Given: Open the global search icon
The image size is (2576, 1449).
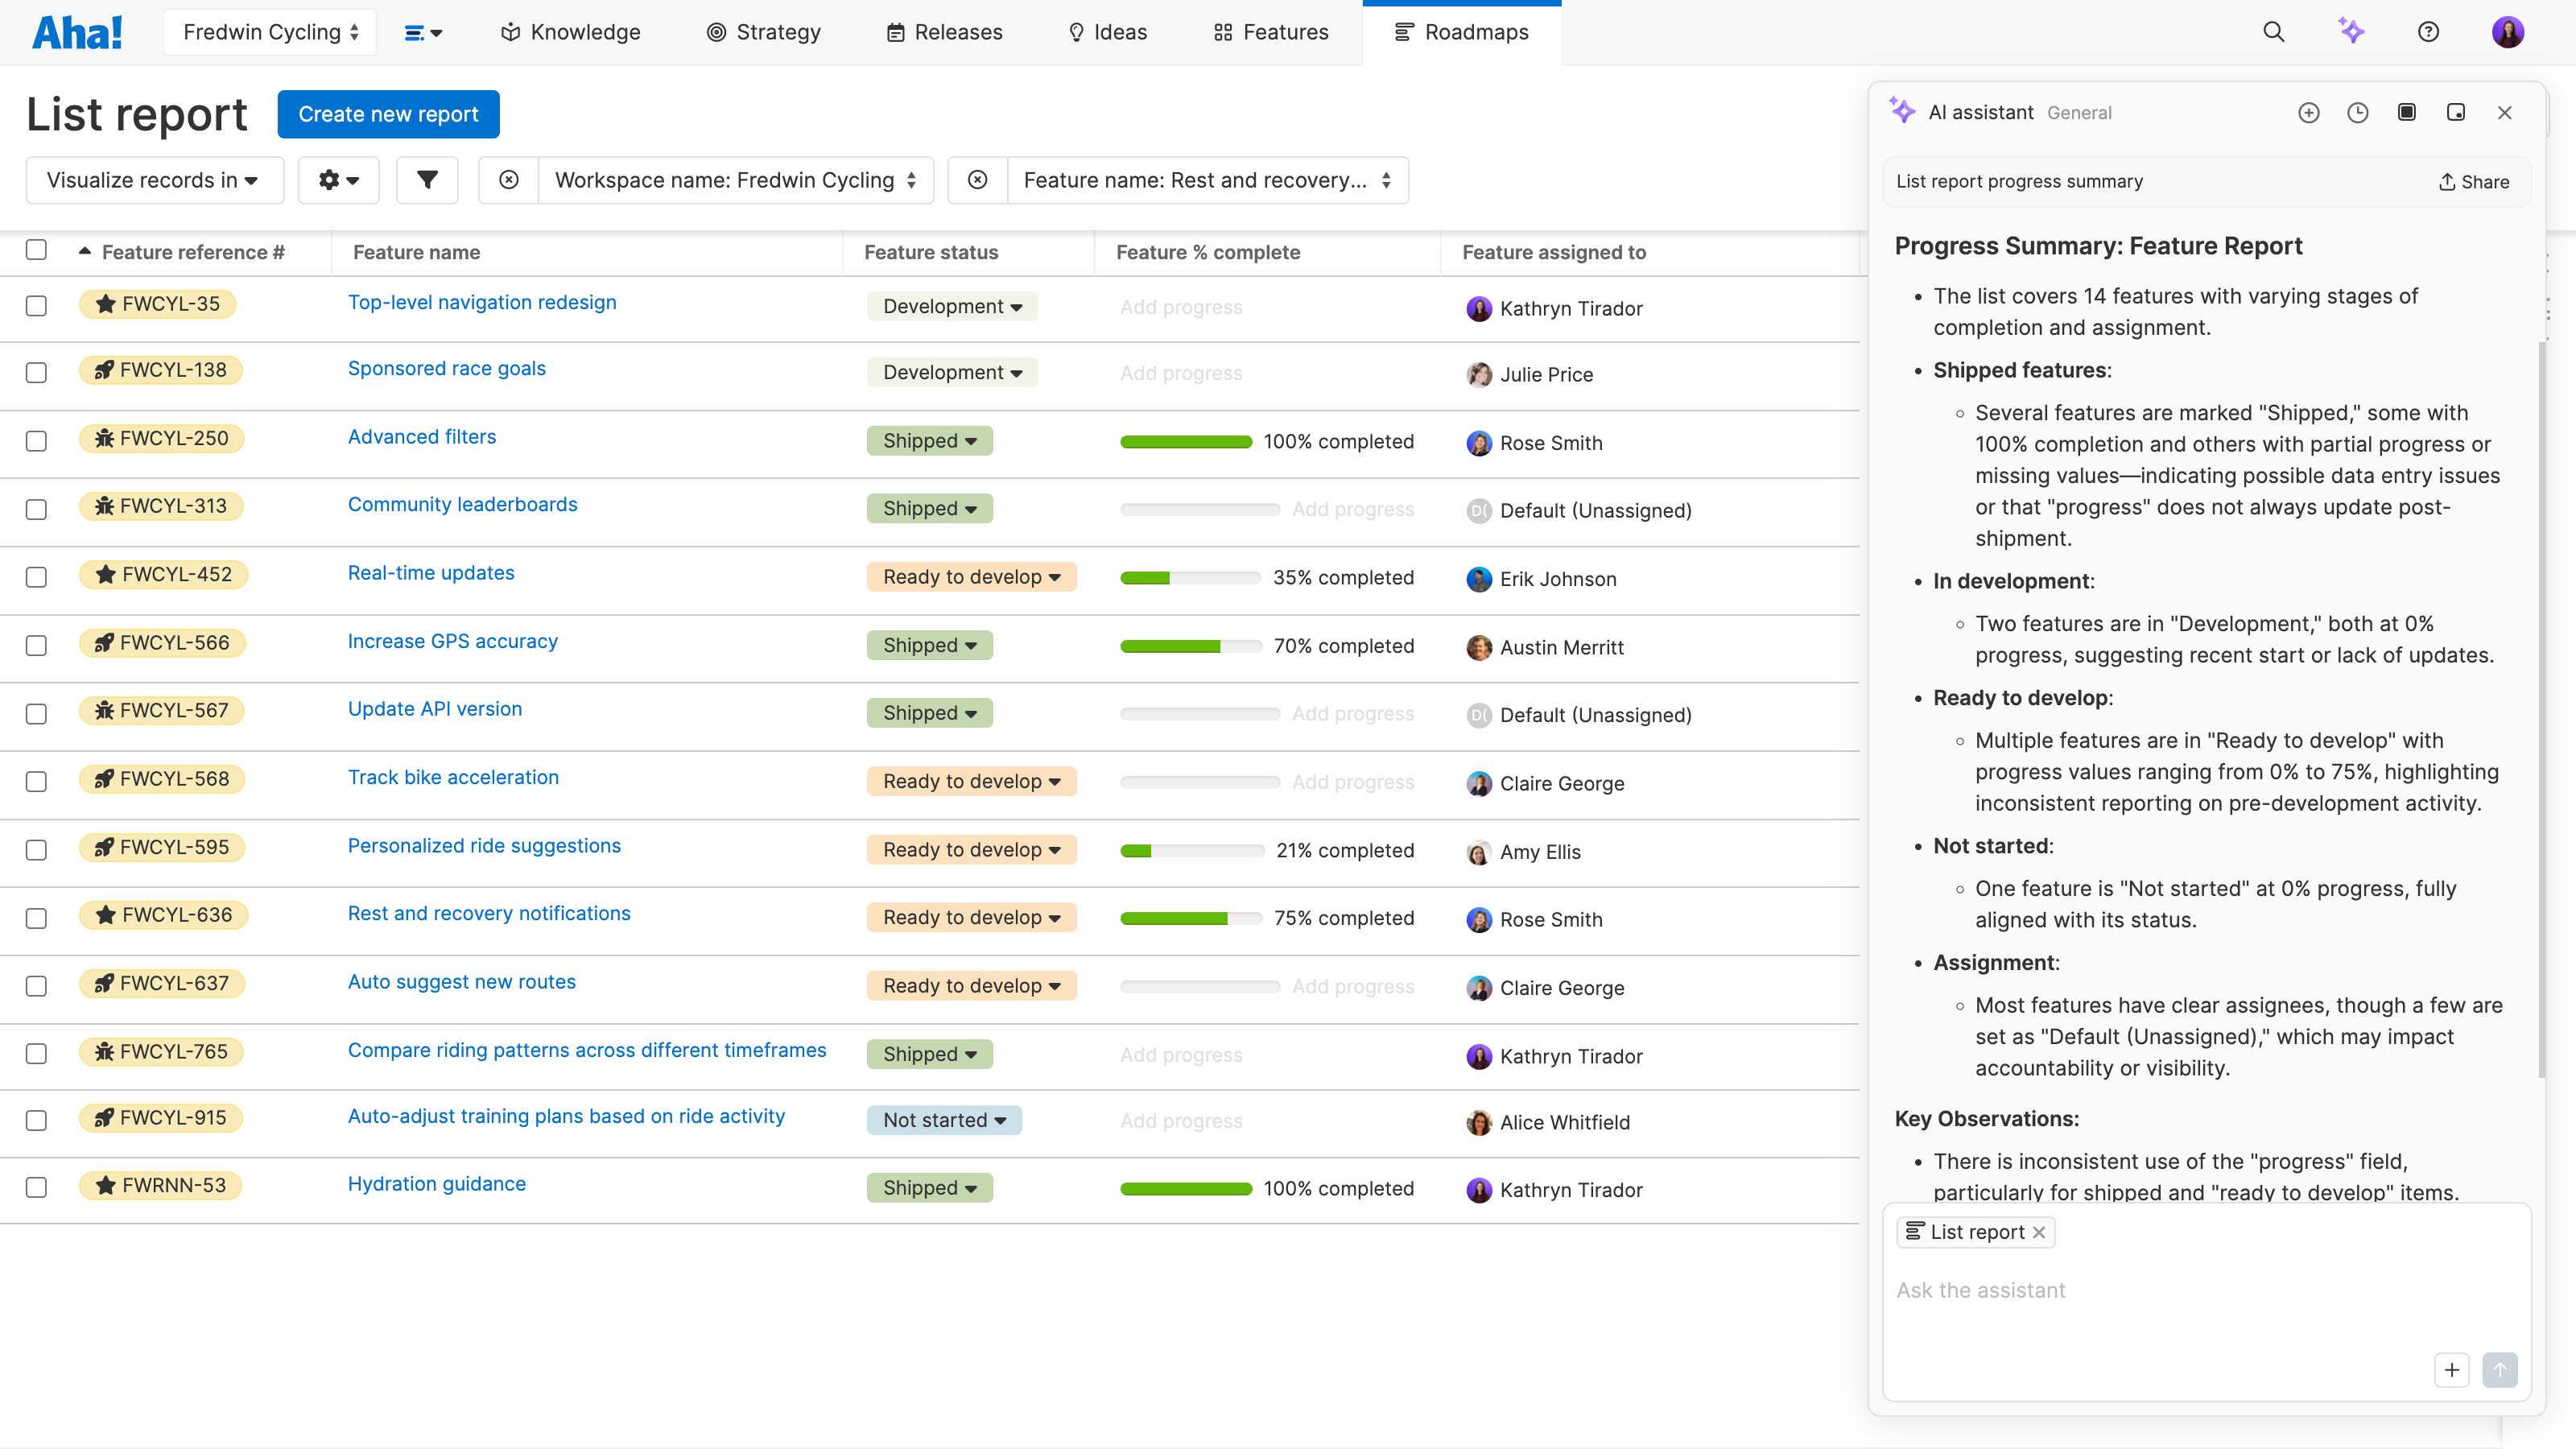Looking at the screenshot, I should tap(2274, 31).
